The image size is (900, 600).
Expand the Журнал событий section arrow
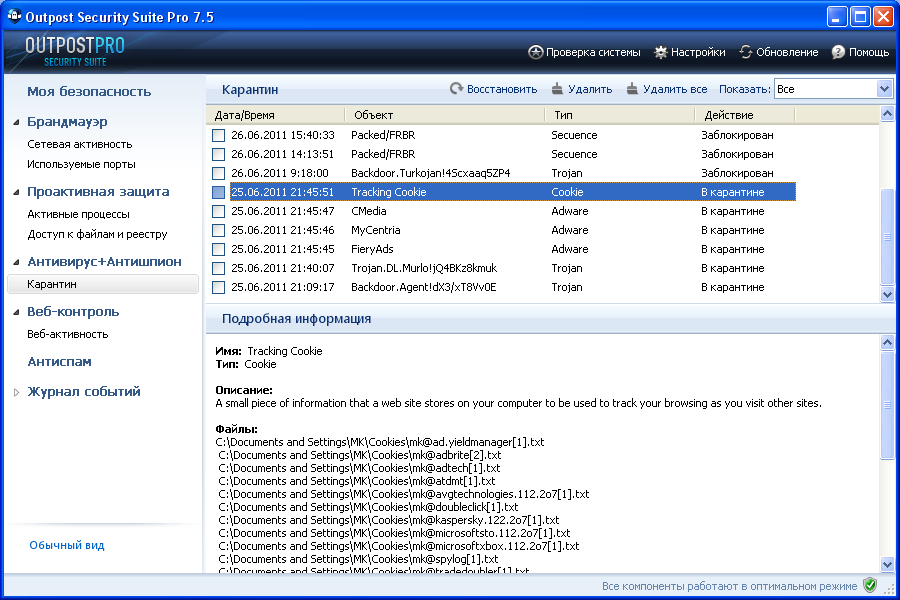[16, 392]
